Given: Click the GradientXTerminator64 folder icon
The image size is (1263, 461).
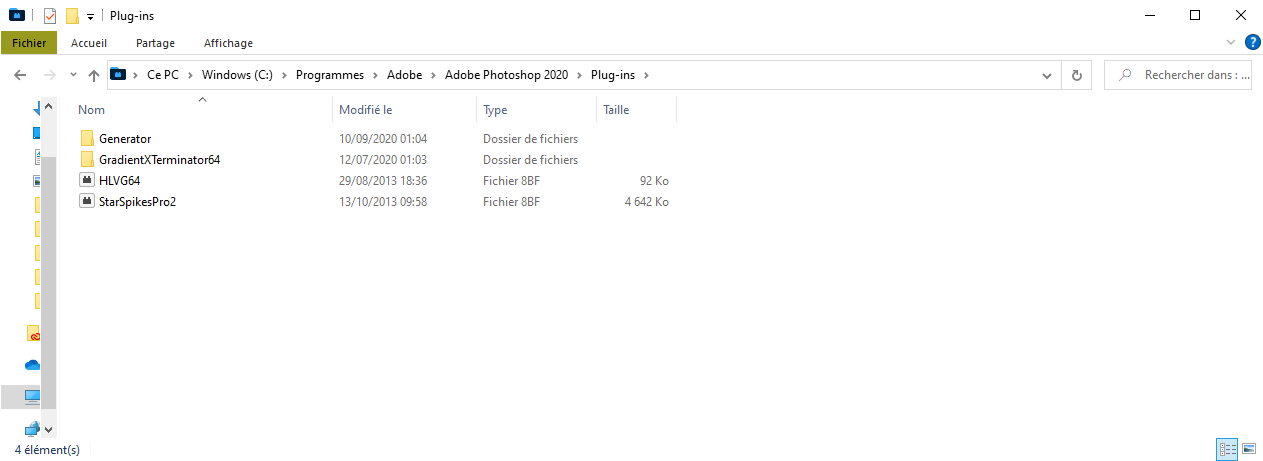Looking at the screenshot, I should pos(87,160).
